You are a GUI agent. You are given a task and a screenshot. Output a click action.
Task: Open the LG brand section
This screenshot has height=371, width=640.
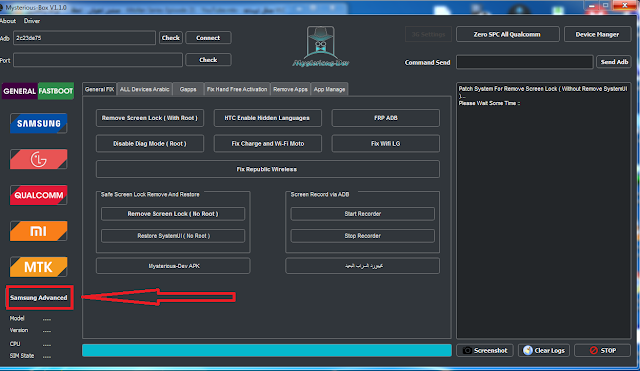point(38,159)
